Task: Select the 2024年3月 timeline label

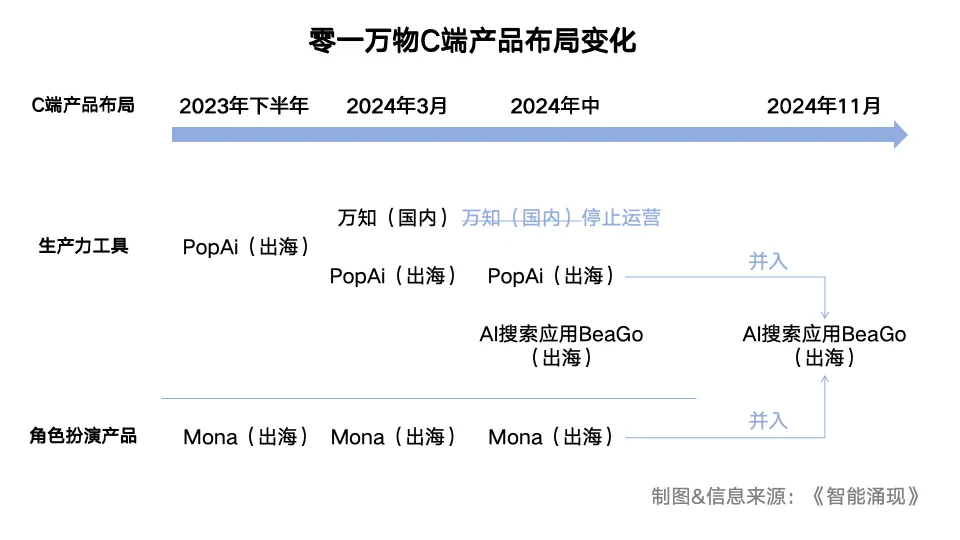Action: 397,106
